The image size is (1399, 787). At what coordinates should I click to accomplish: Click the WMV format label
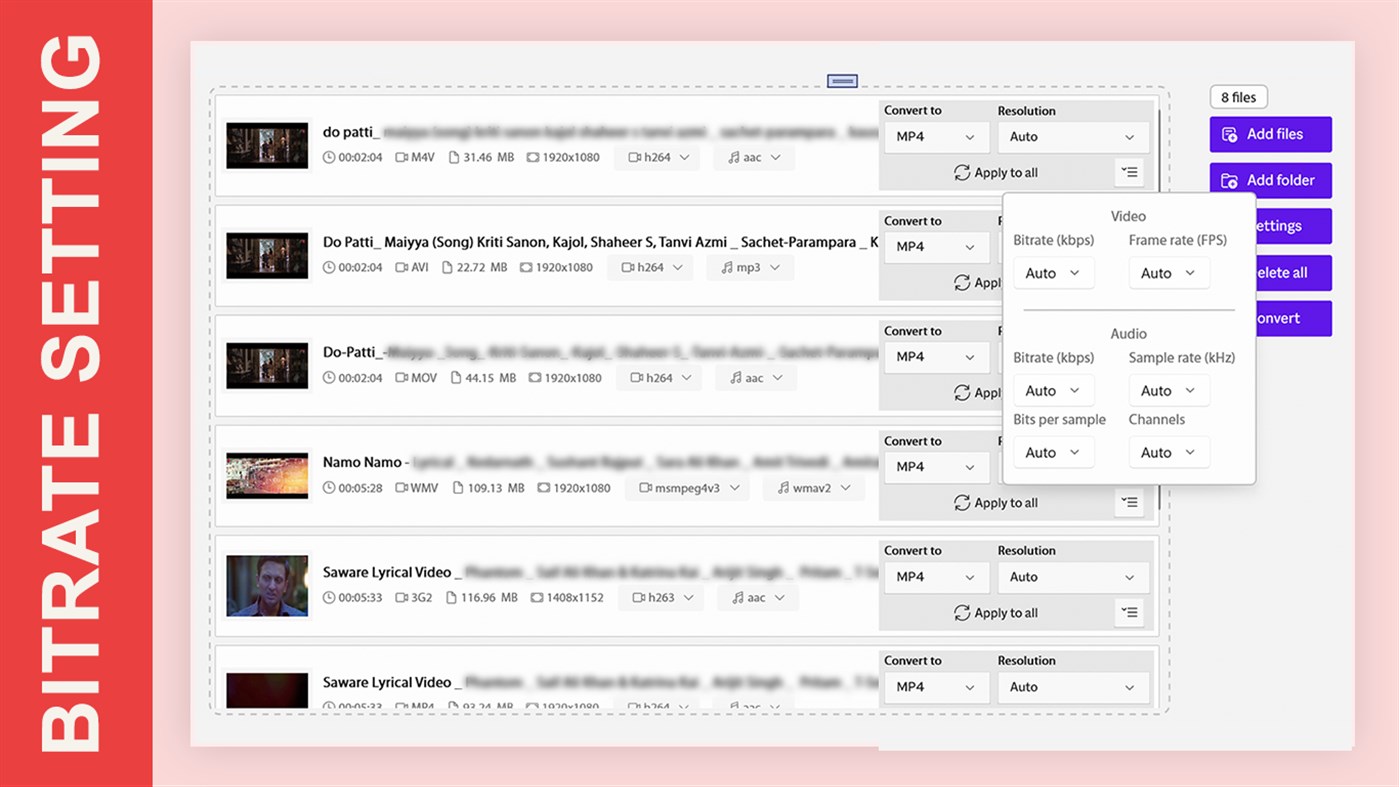click(x=424, y=488)
